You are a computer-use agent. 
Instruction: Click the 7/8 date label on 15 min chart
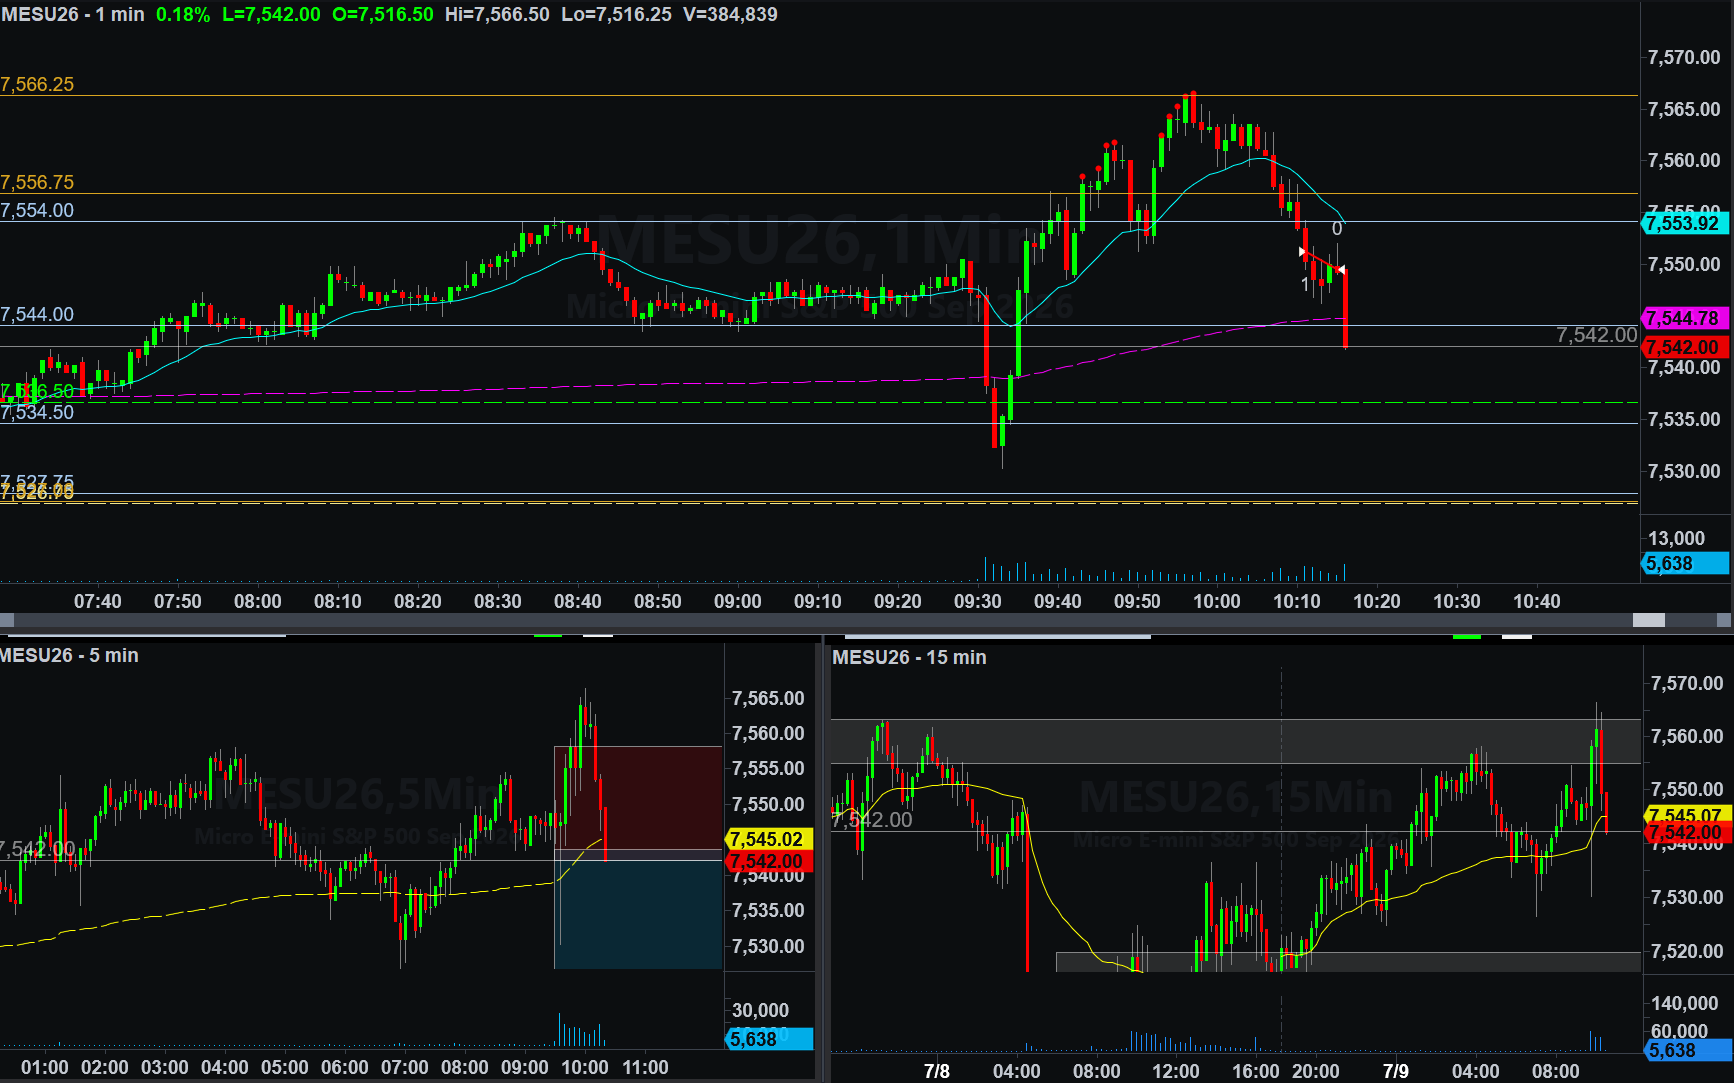coord(937,1071)
